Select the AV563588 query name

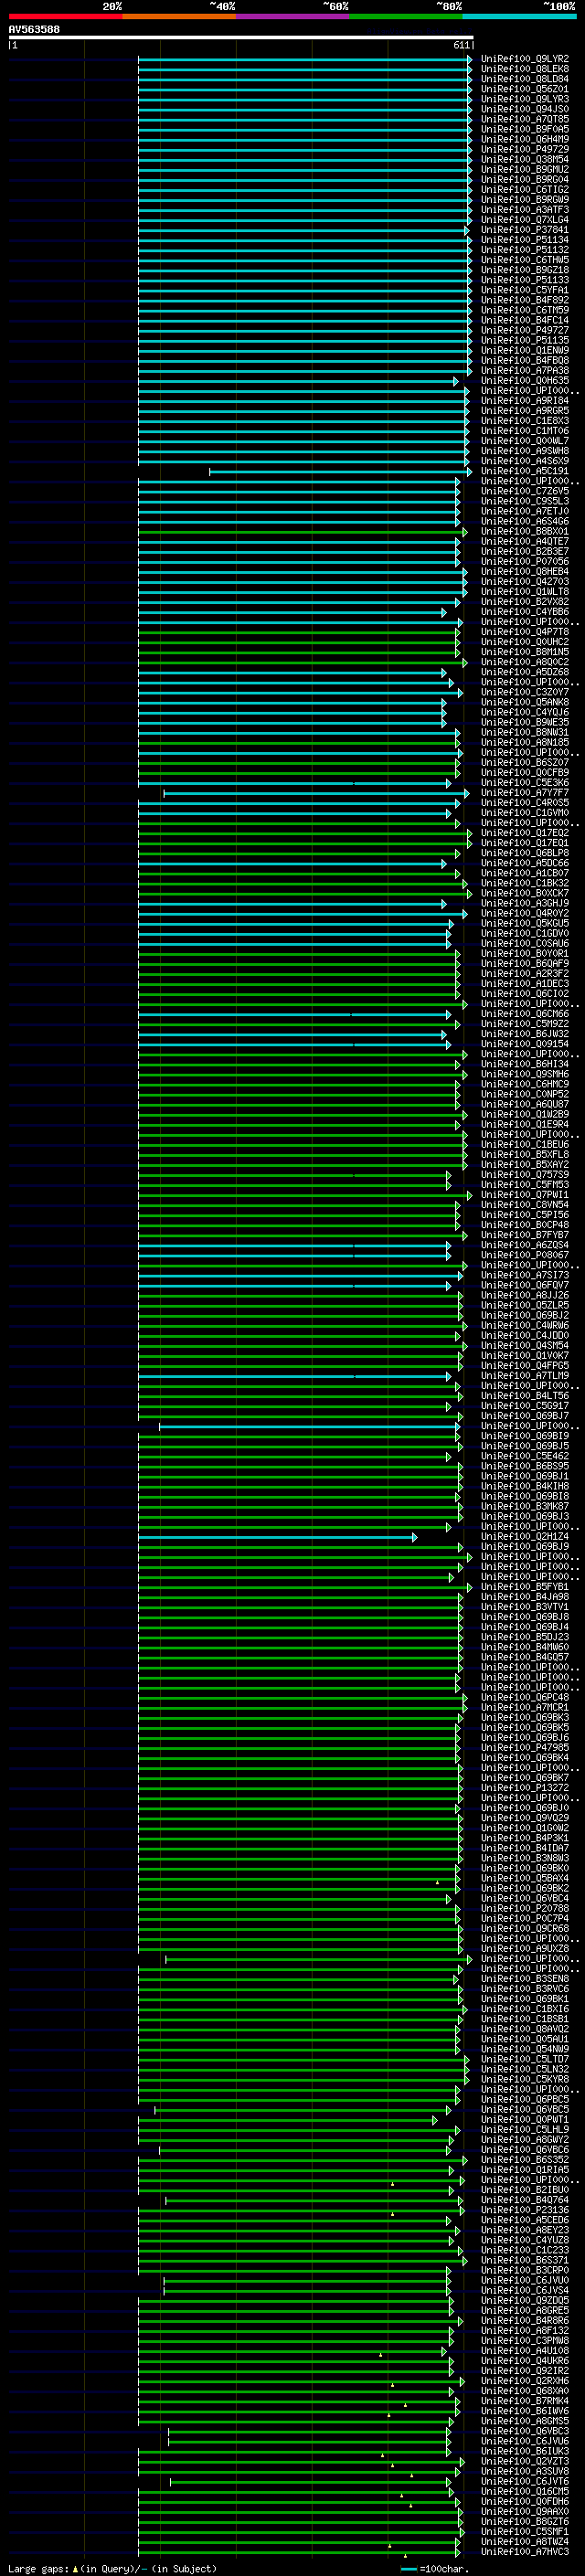(34, 30)
